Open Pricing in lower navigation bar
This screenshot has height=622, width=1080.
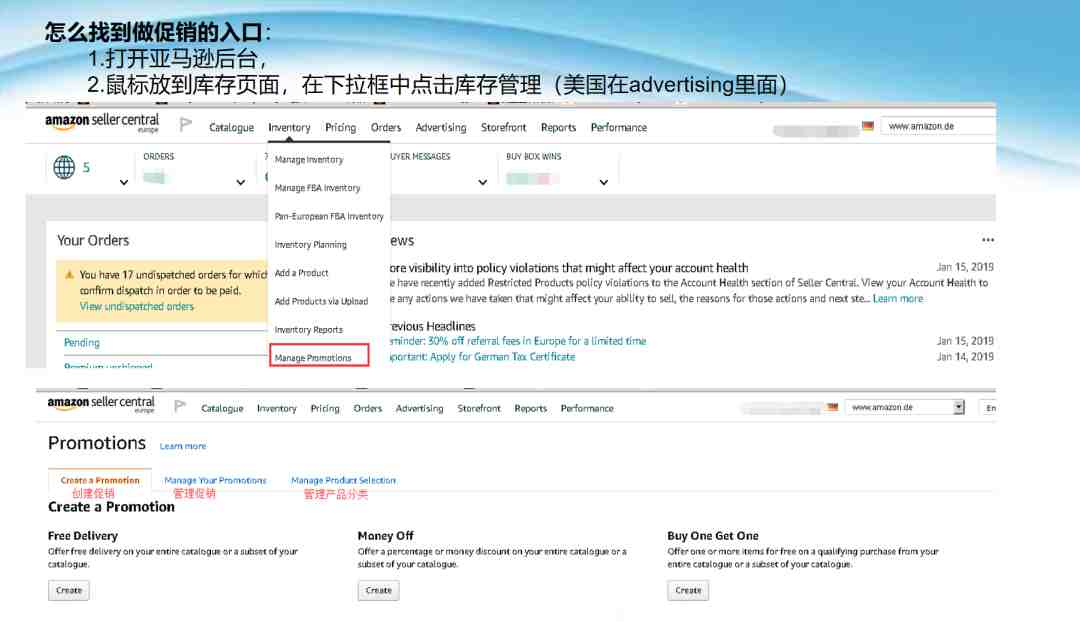coord(324,408)
